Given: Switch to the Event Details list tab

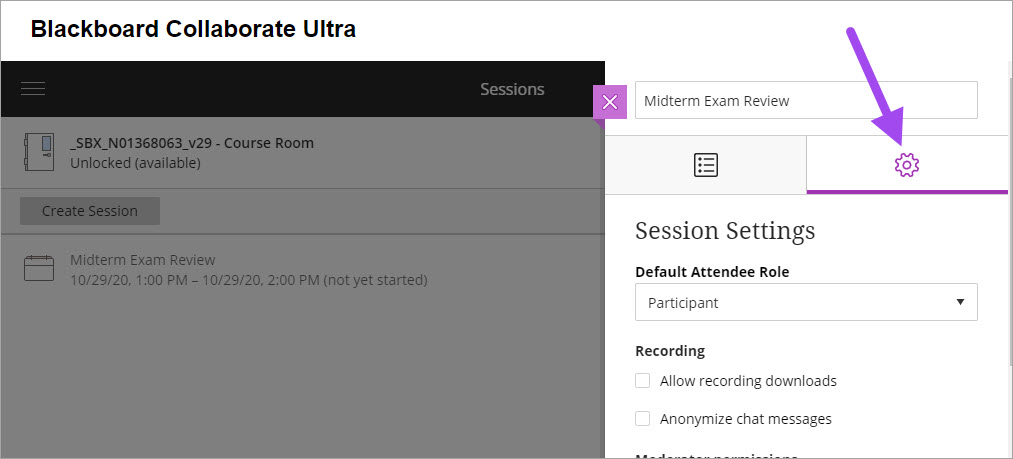Looking at the screenshot, I should 706,165.
